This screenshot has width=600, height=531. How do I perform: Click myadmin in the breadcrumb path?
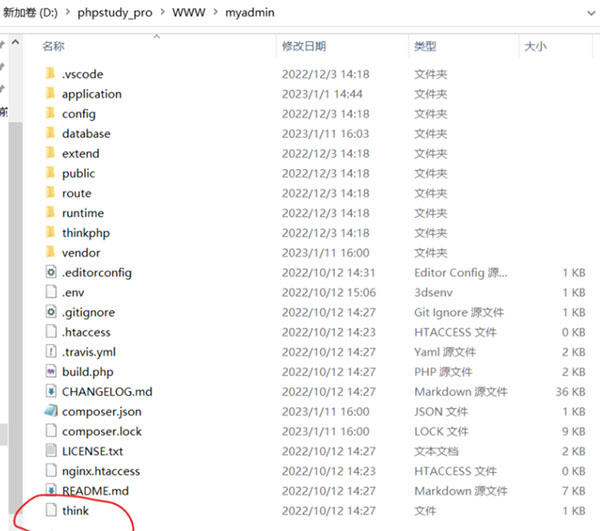coord(249,12)
